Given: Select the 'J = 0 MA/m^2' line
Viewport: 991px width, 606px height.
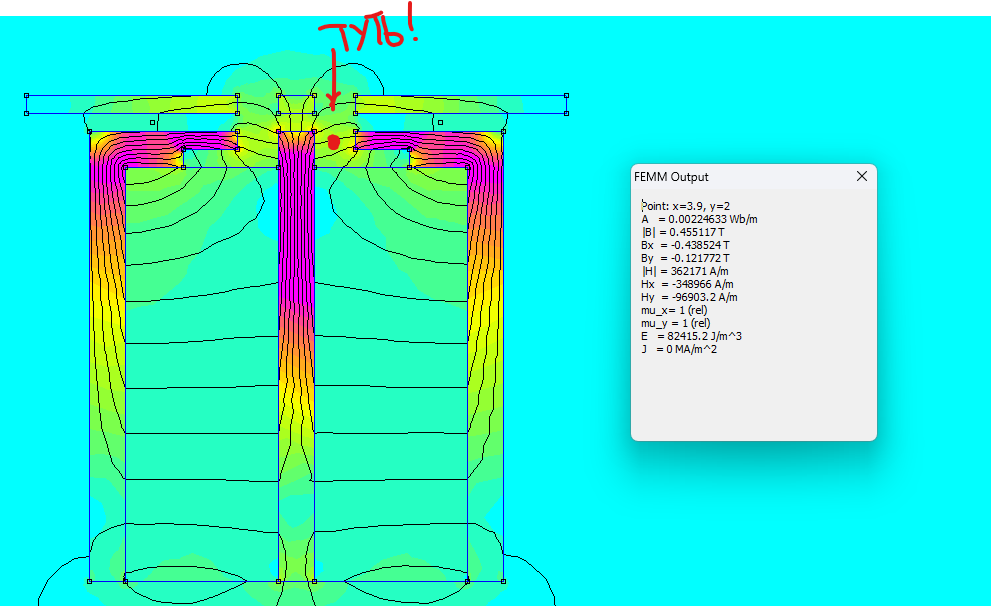Looking at the screenshot, I should (679, 349).
